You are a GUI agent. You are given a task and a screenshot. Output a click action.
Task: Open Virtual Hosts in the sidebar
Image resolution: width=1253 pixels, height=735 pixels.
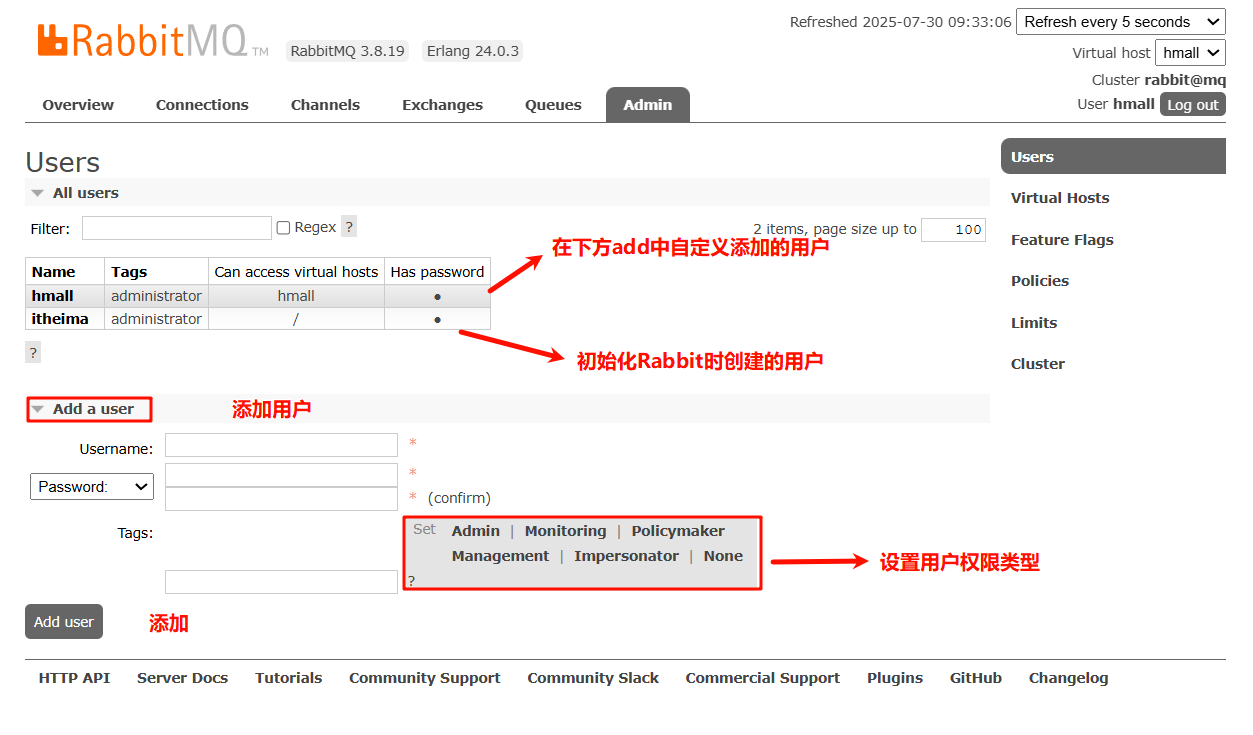pyautogui.click(x=1060, y=198)
